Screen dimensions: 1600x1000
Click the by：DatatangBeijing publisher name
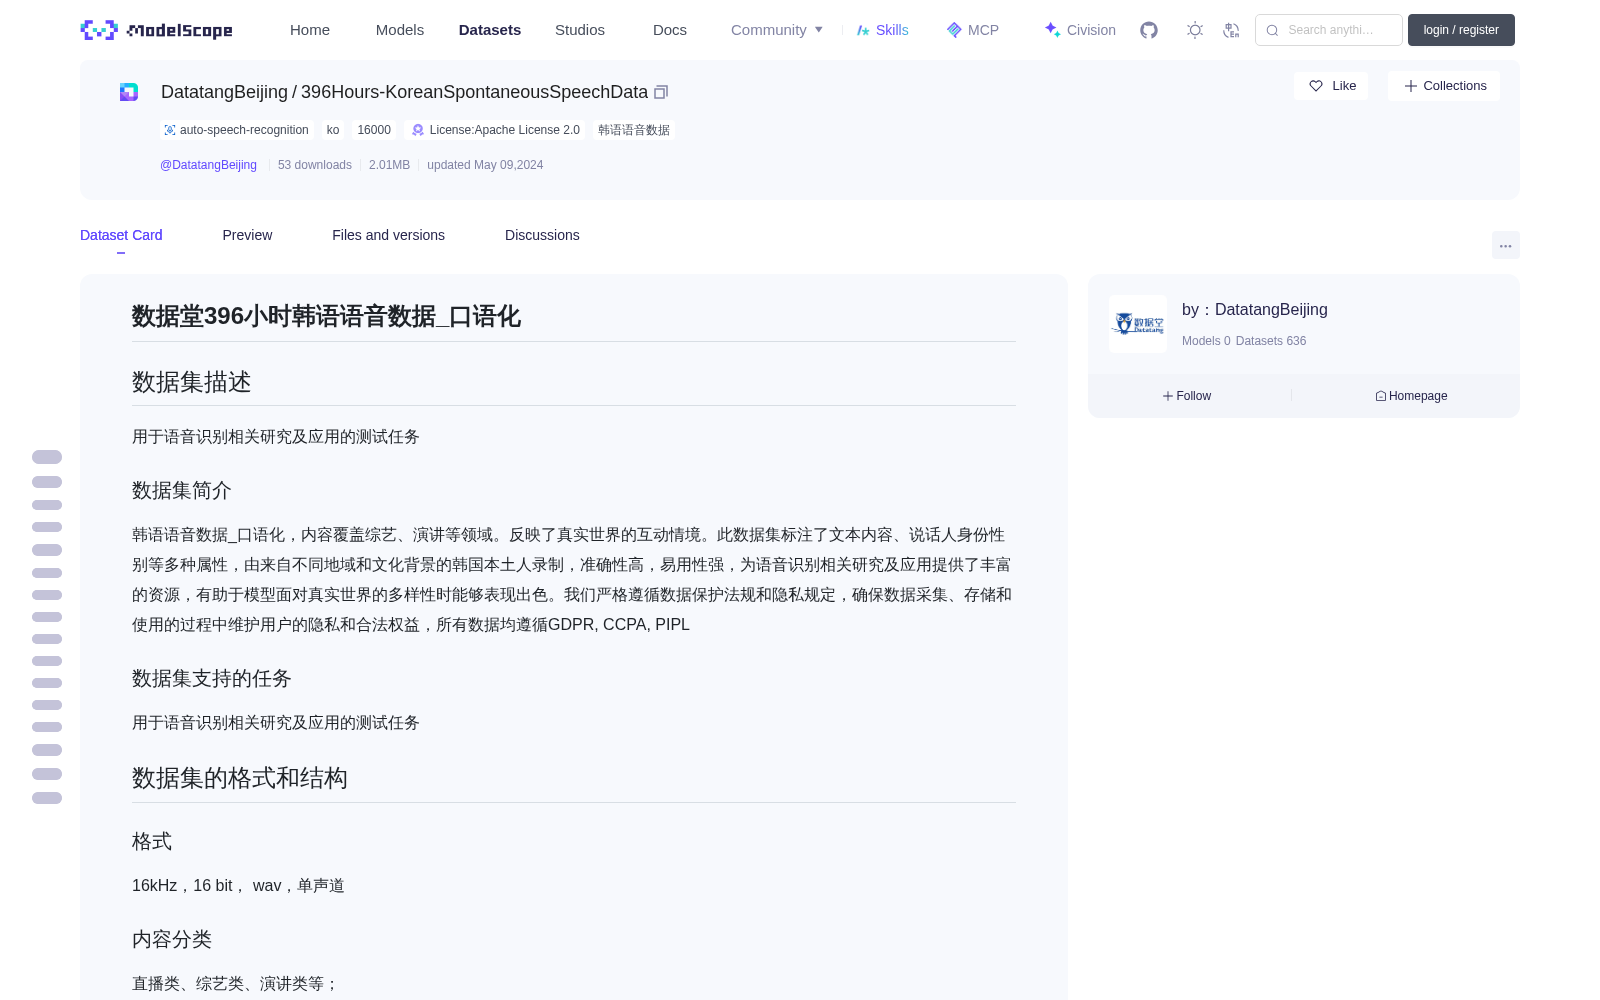click(1255, 310)
